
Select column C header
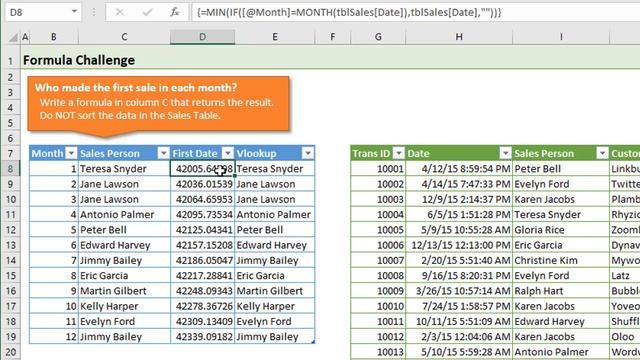[x=124, y=37]
